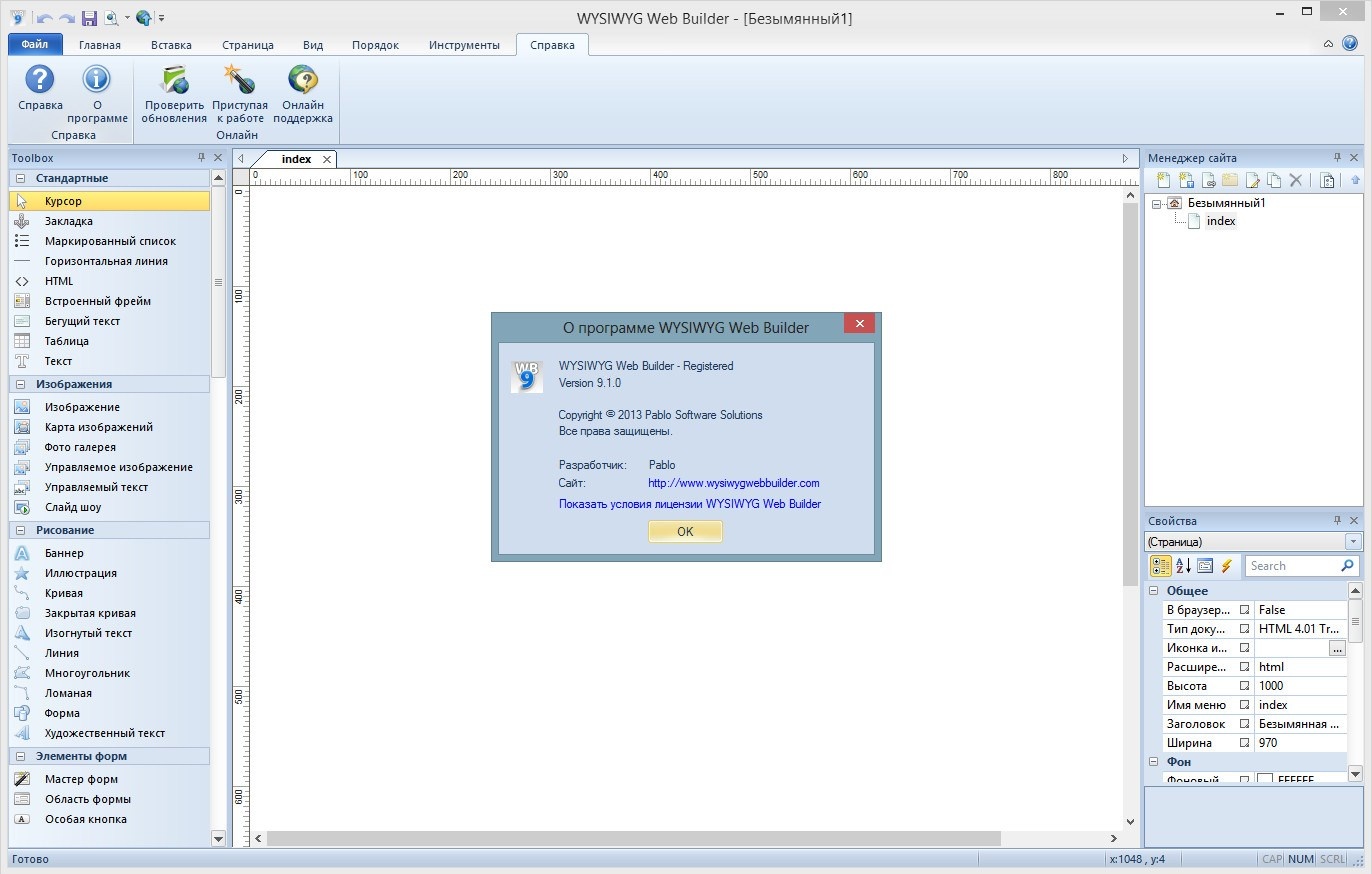Image resolution: width=1372 pixels, height=874 pixels.
Task: Select the Мастер форм tool
Action: pos(110,779)
